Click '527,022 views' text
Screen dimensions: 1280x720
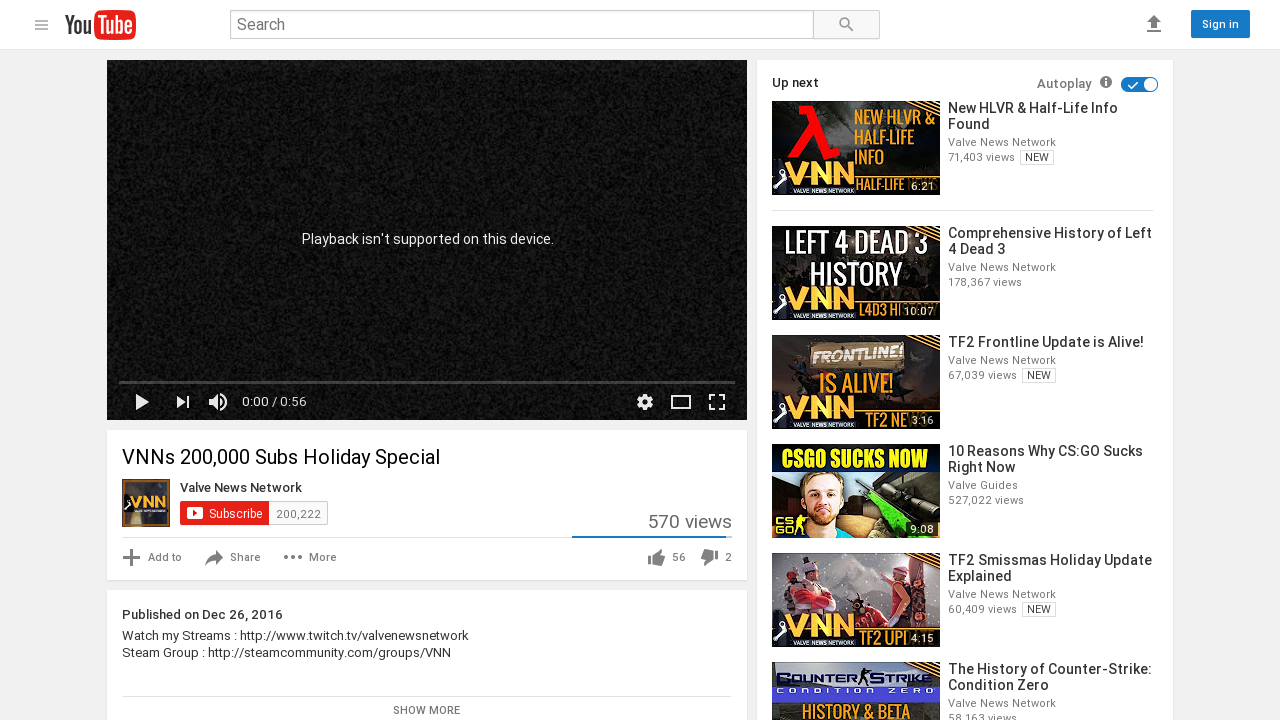pyautogui.click(x=986, y=501)
